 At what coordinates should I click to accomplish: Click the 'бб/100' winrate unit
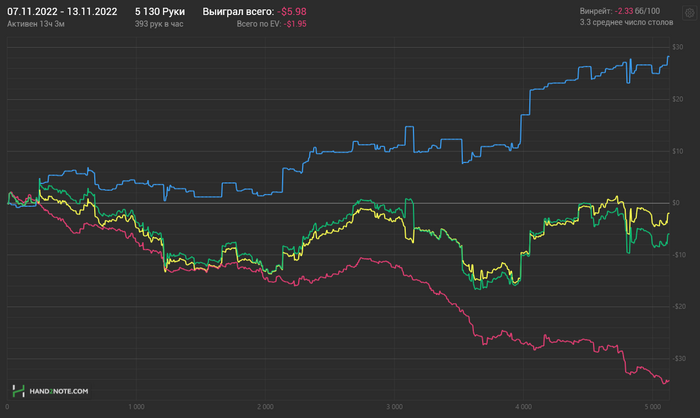[647, 11]
